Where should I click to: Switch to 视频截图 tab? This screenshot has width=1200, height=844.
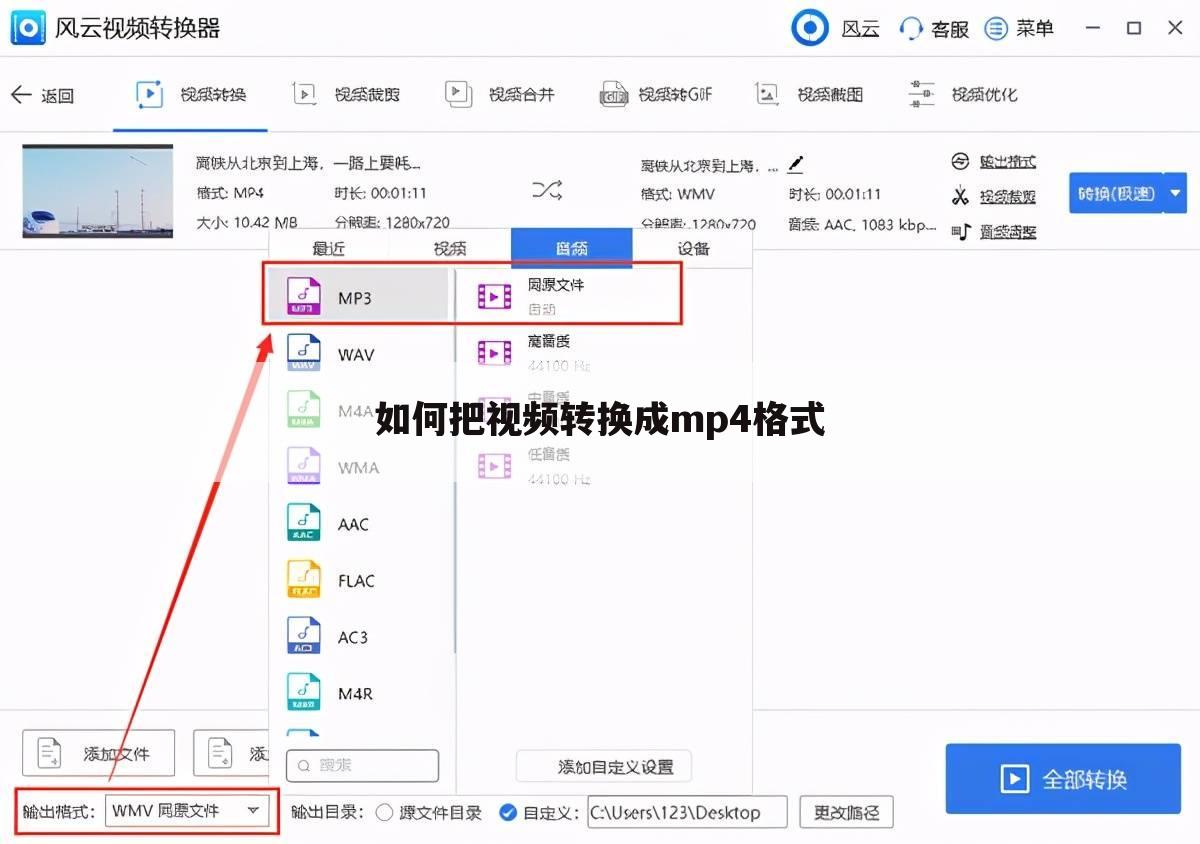[x=809, y=95]
